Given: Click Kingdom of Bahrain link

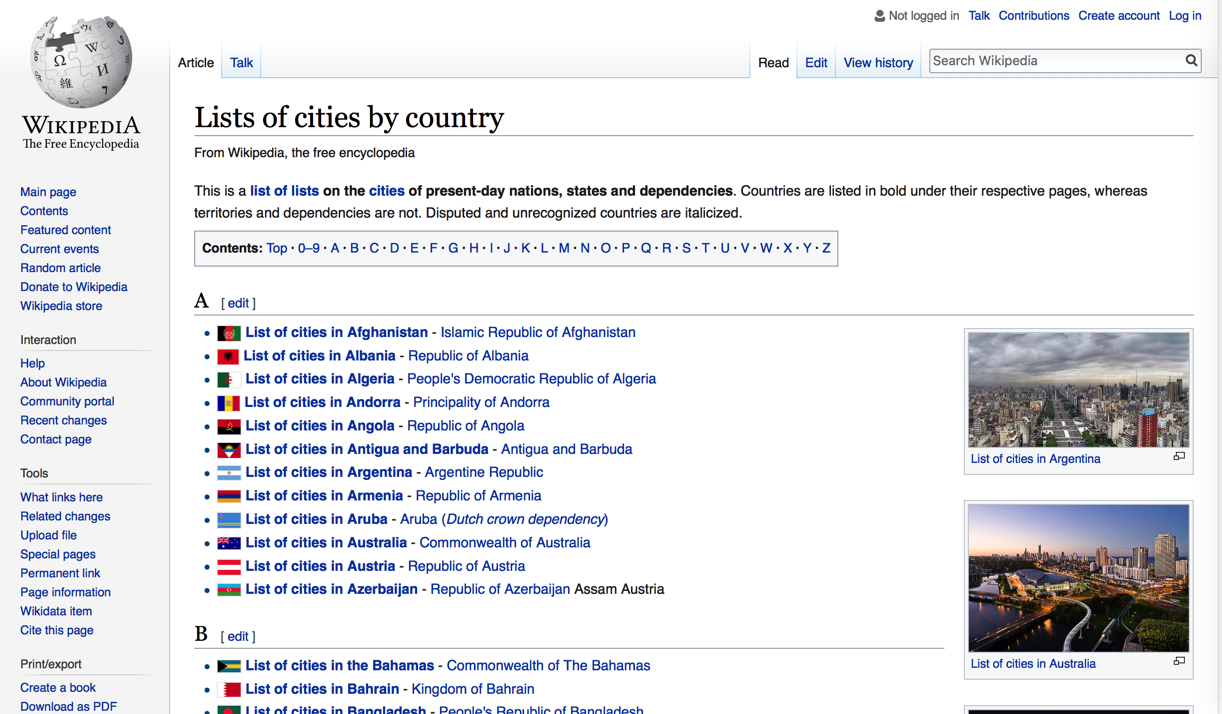Looking at the screenshot, I should (473, 689).
